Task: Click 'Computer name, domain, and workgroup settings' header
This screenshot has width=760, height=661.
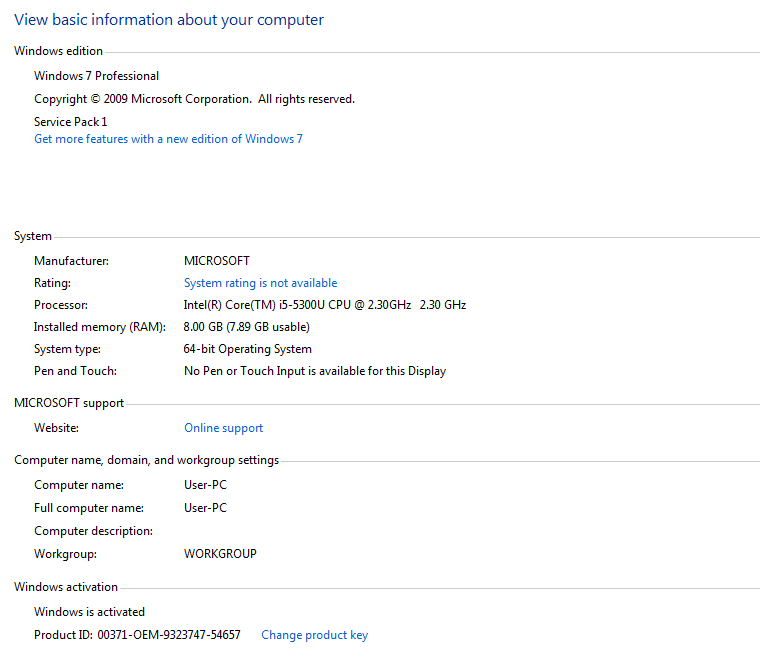Action: pyautogui.click(x=146, y=460)
